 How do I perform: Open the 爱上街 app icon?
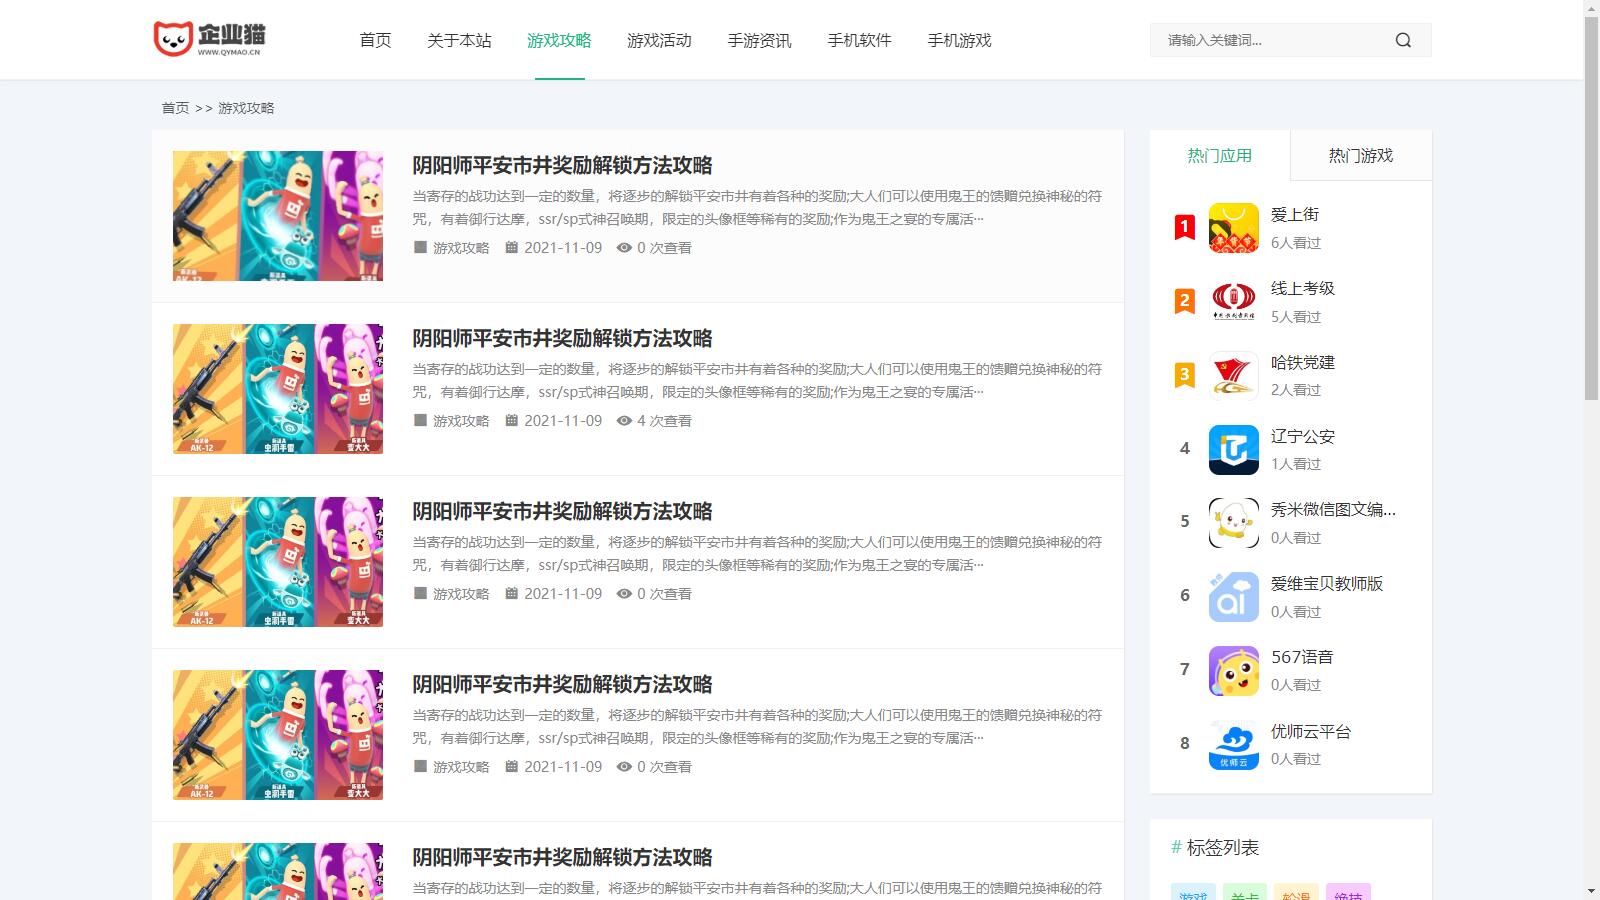click(x=1233, y=228)
